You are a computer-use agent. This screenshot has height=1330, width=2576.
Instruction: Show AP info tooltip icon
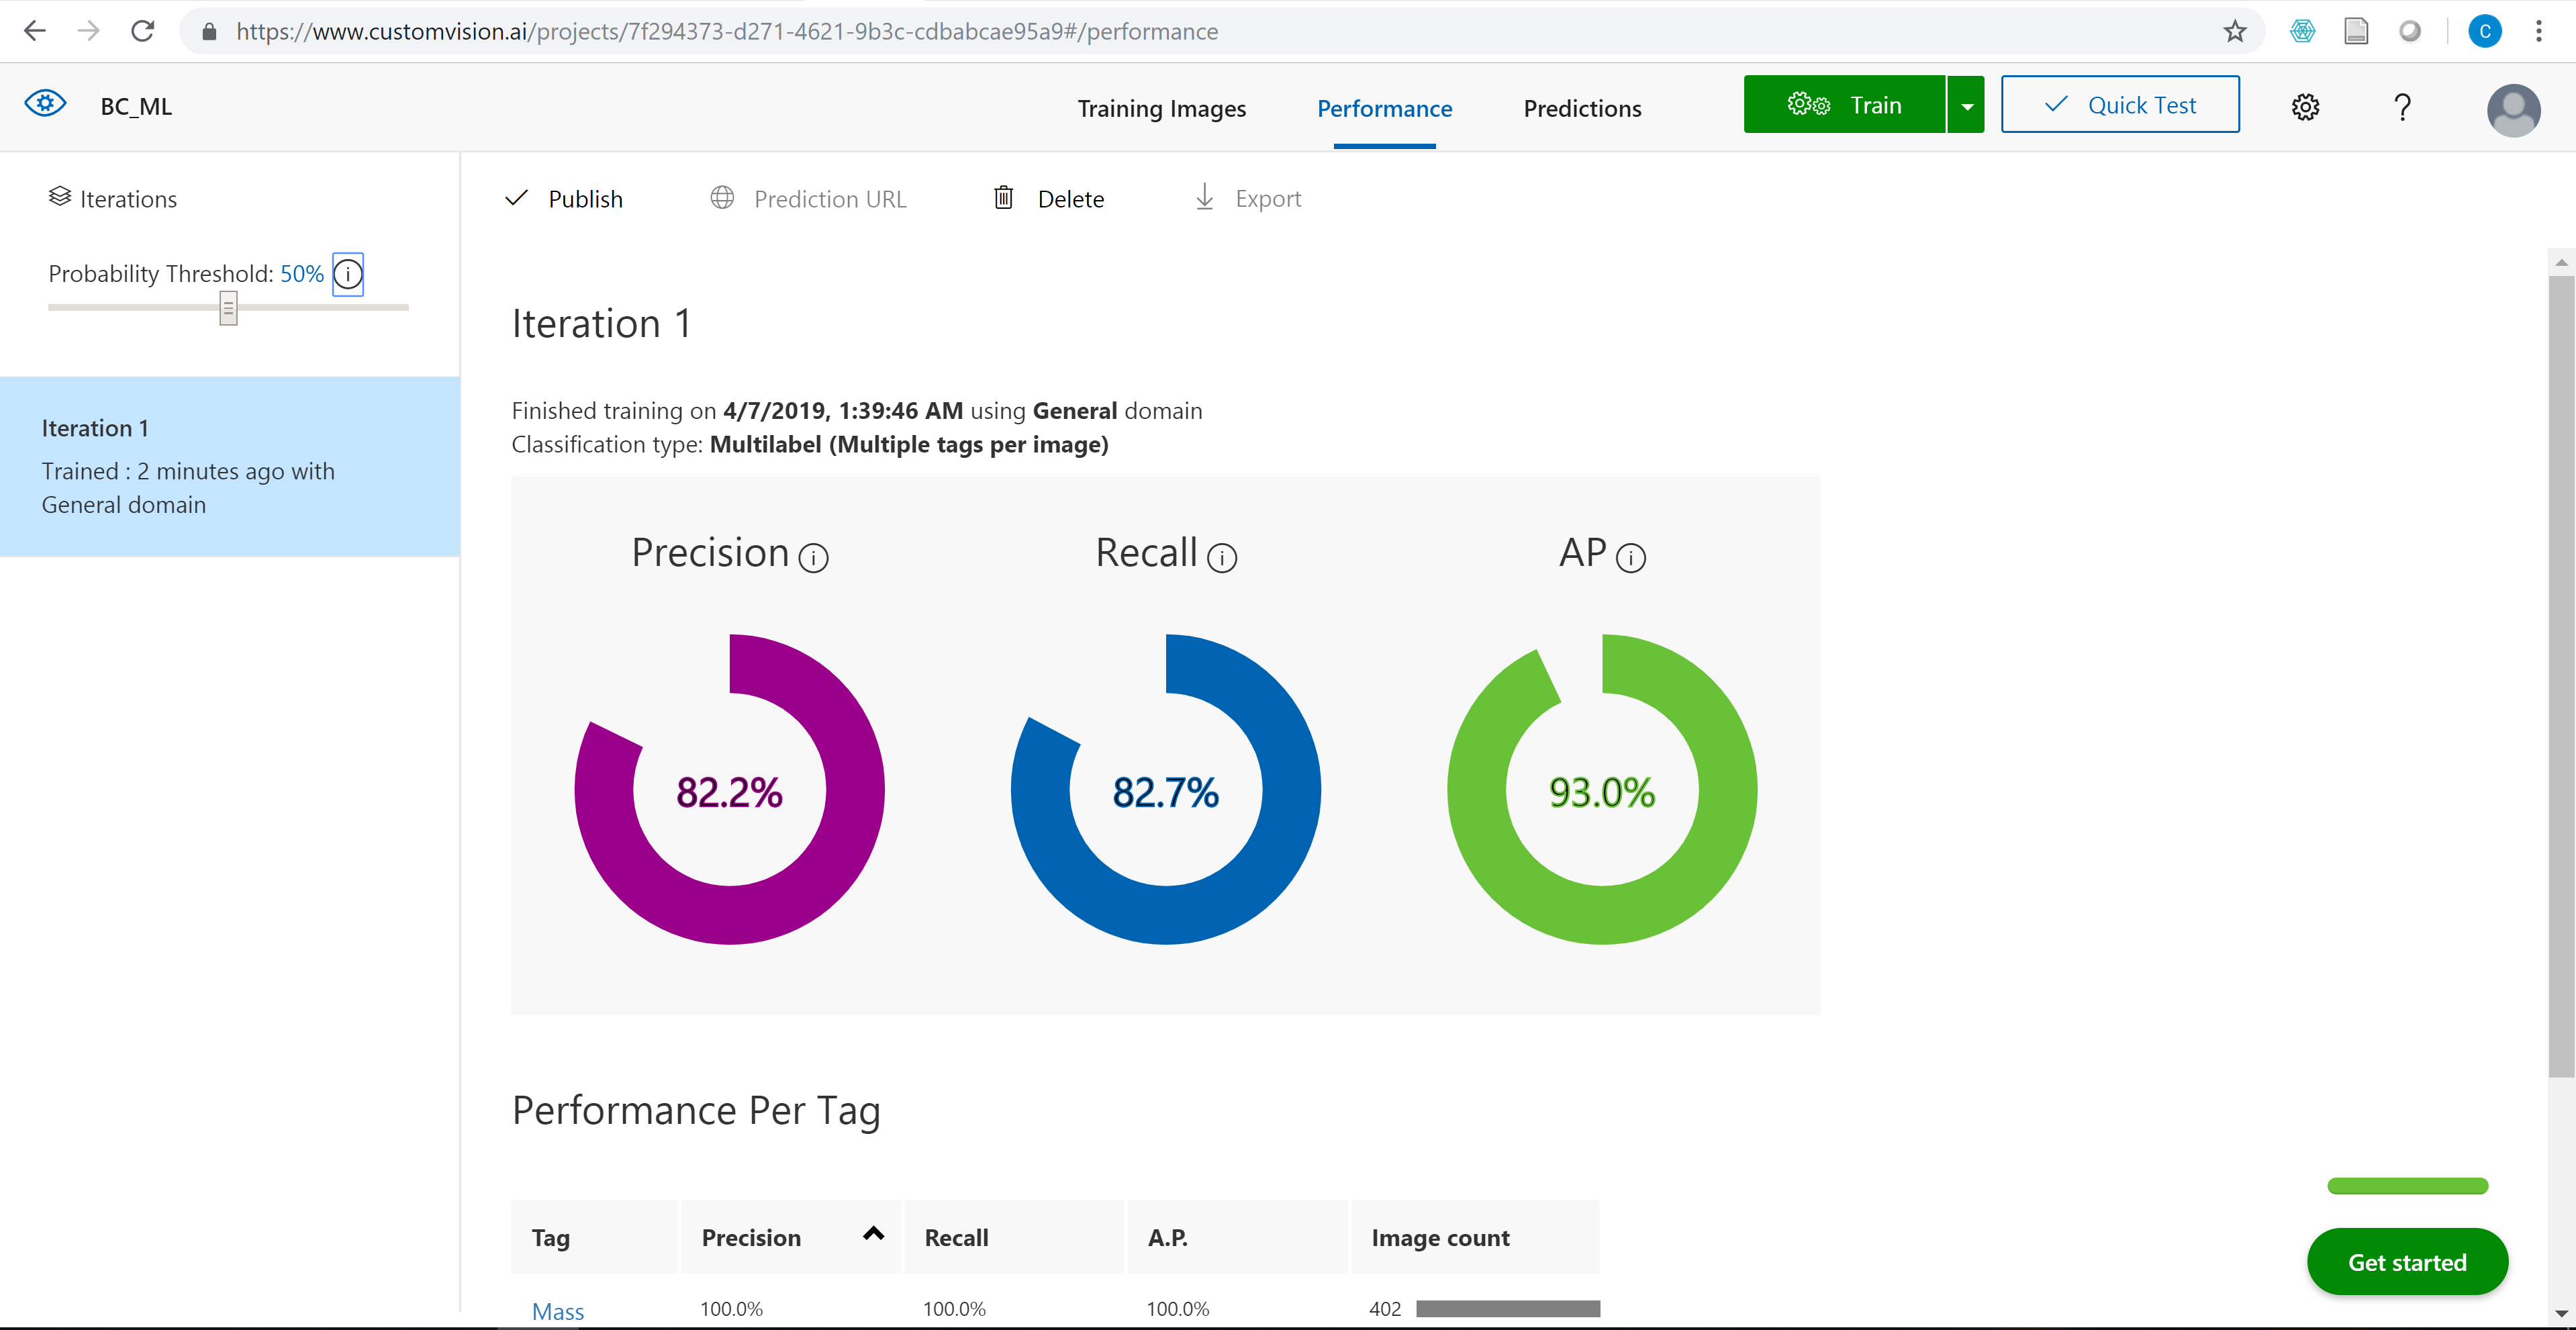pos(1631,558)
